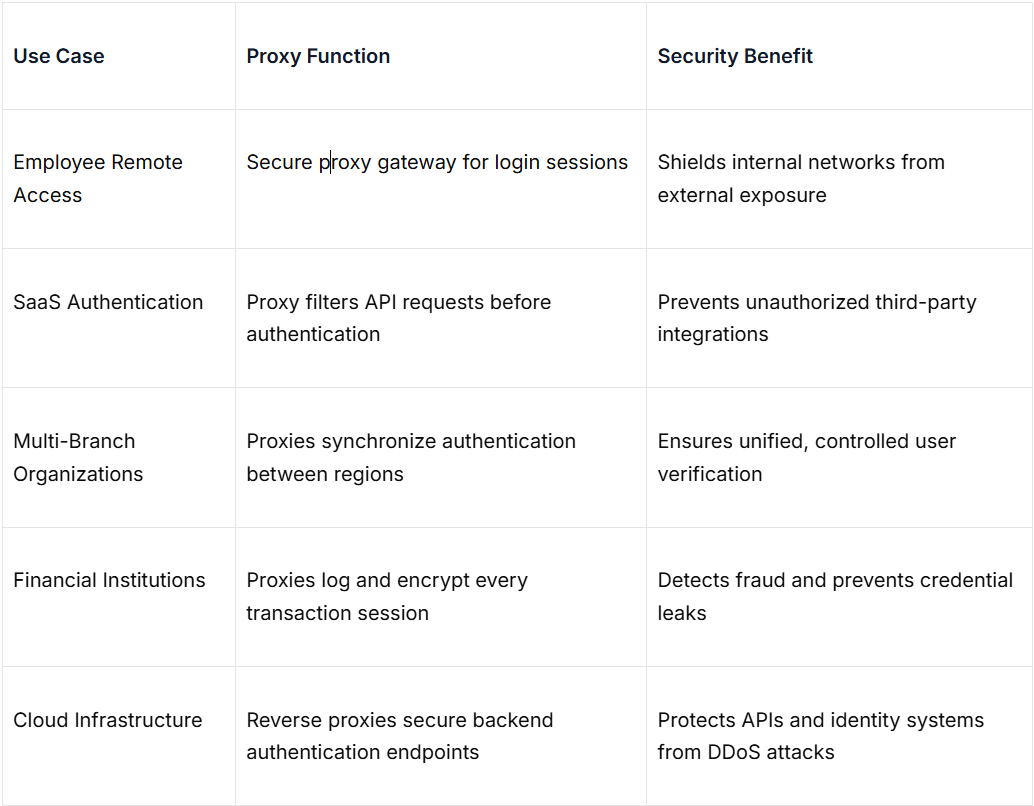The height and width of the screenshot is (806, 1034).
Task: Click the "Prevents unauthorized third-party integrations" cell
Action: (x=816, y=318)
